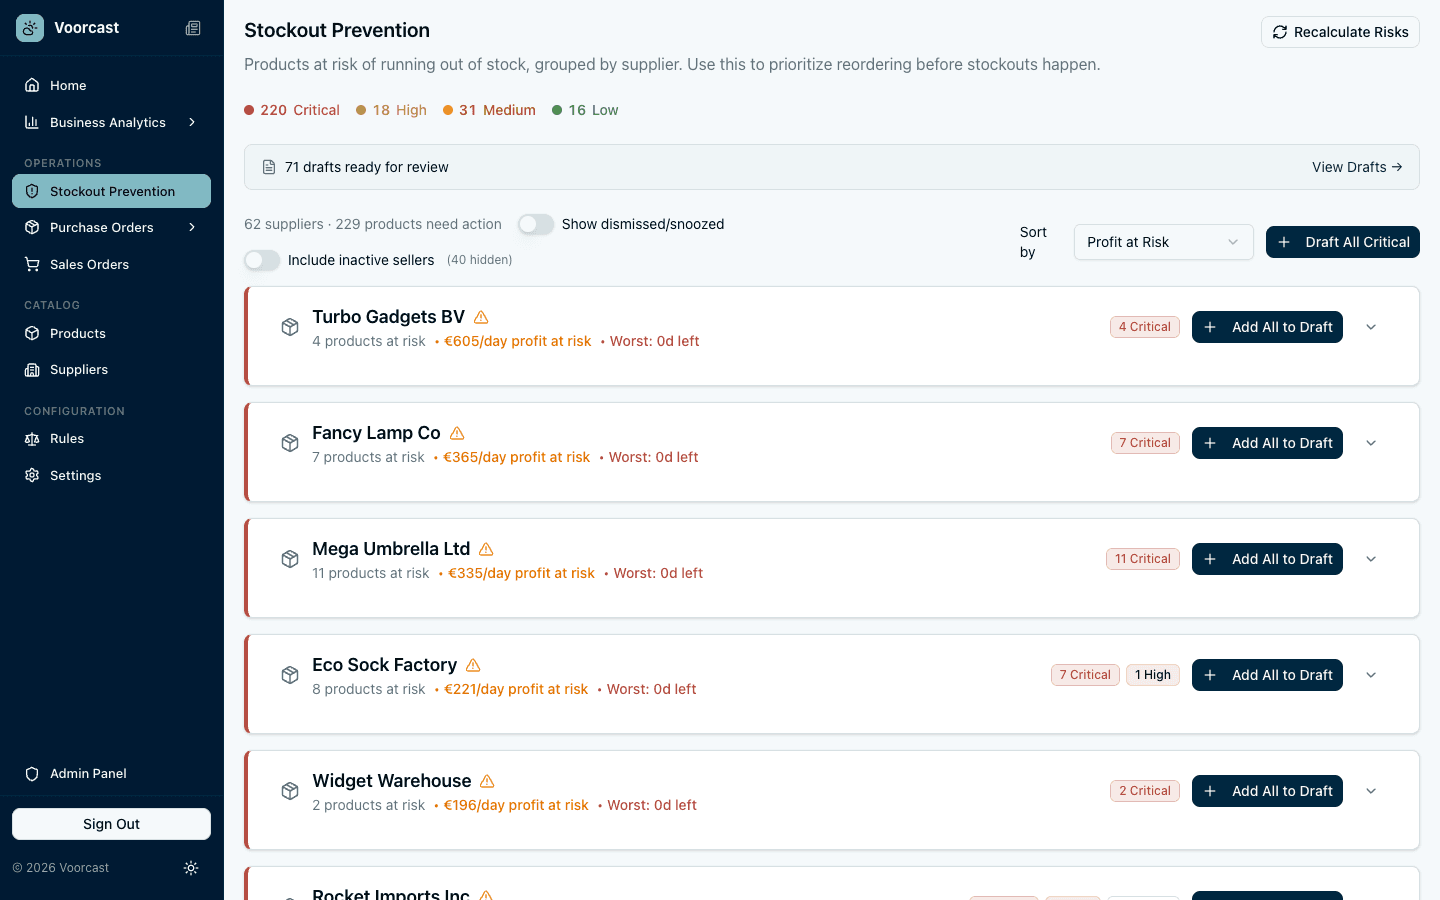Expand the Fancy Lamp Co supplier row
This screenshot has height=900, width=1440.
1371,442
